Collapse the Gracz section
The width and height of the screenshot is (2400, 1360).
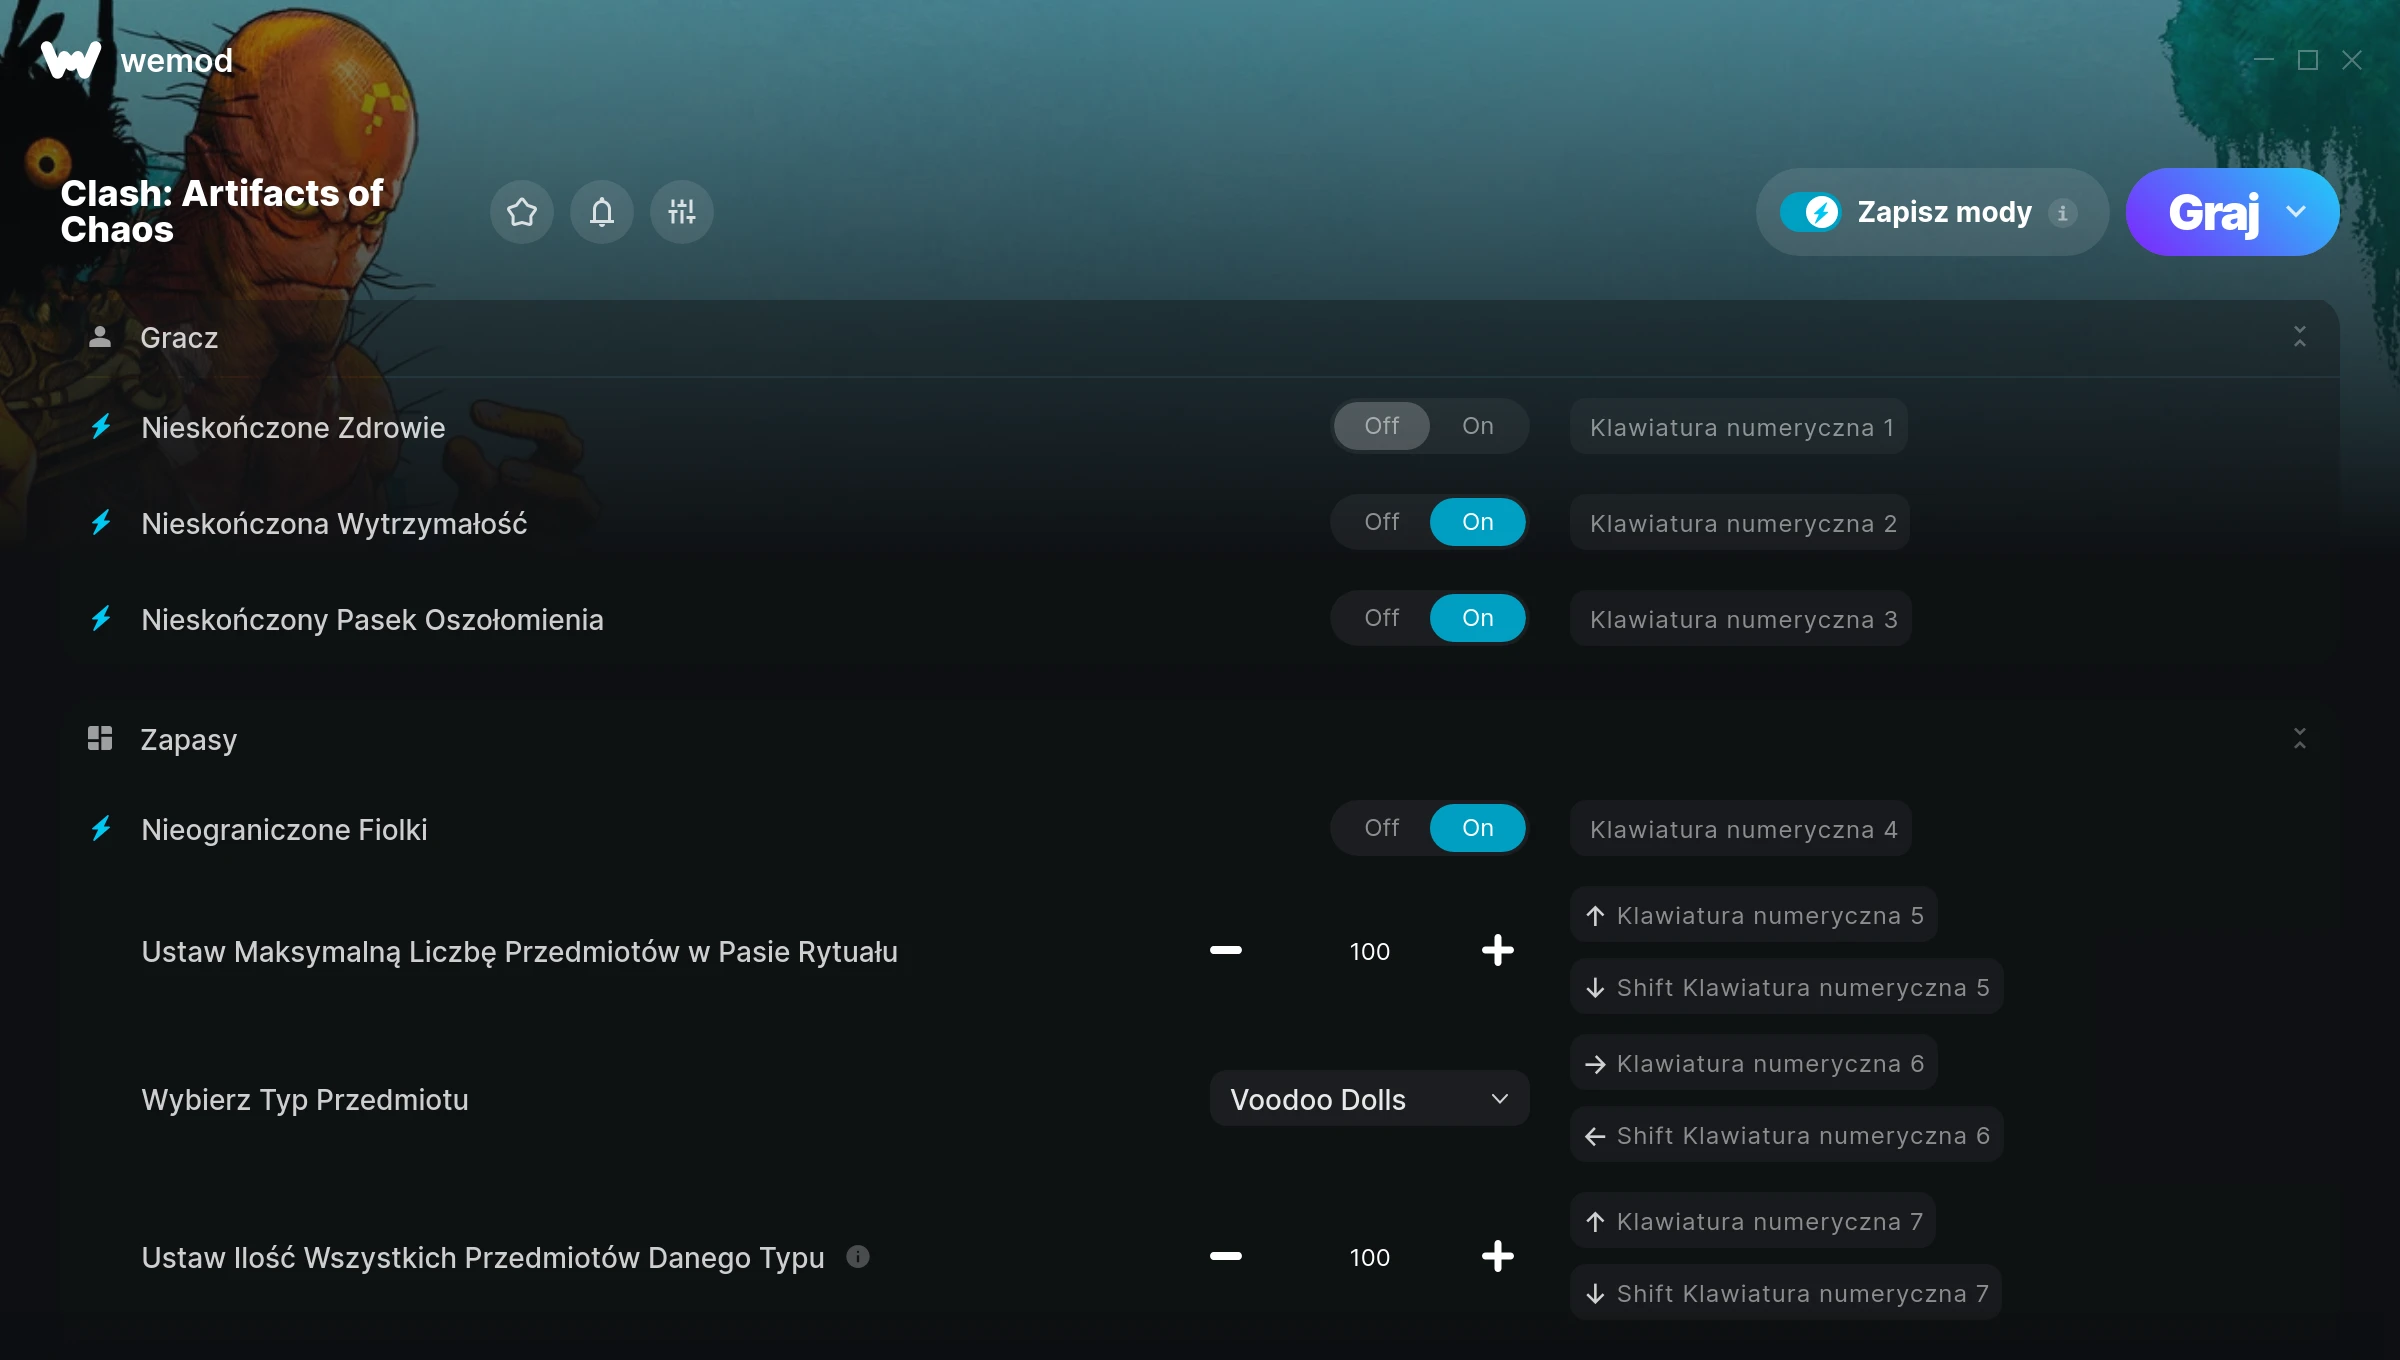click(x=2299, y=337)
